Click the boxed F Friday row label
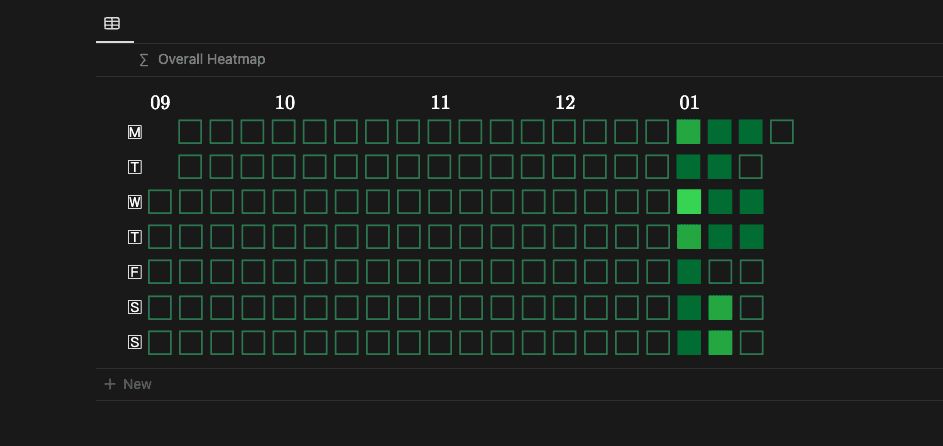943x446 pixels. (135, 272)
